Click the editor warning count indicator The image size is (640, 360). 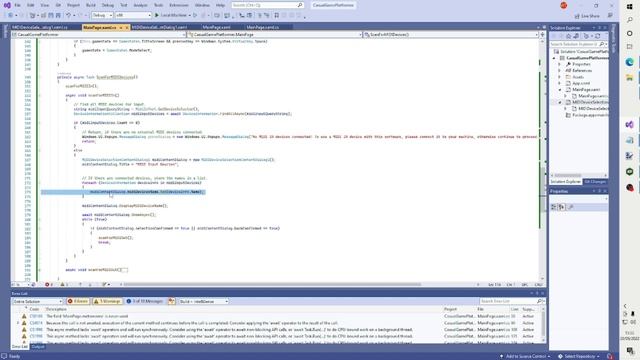(x=64, y=284)
